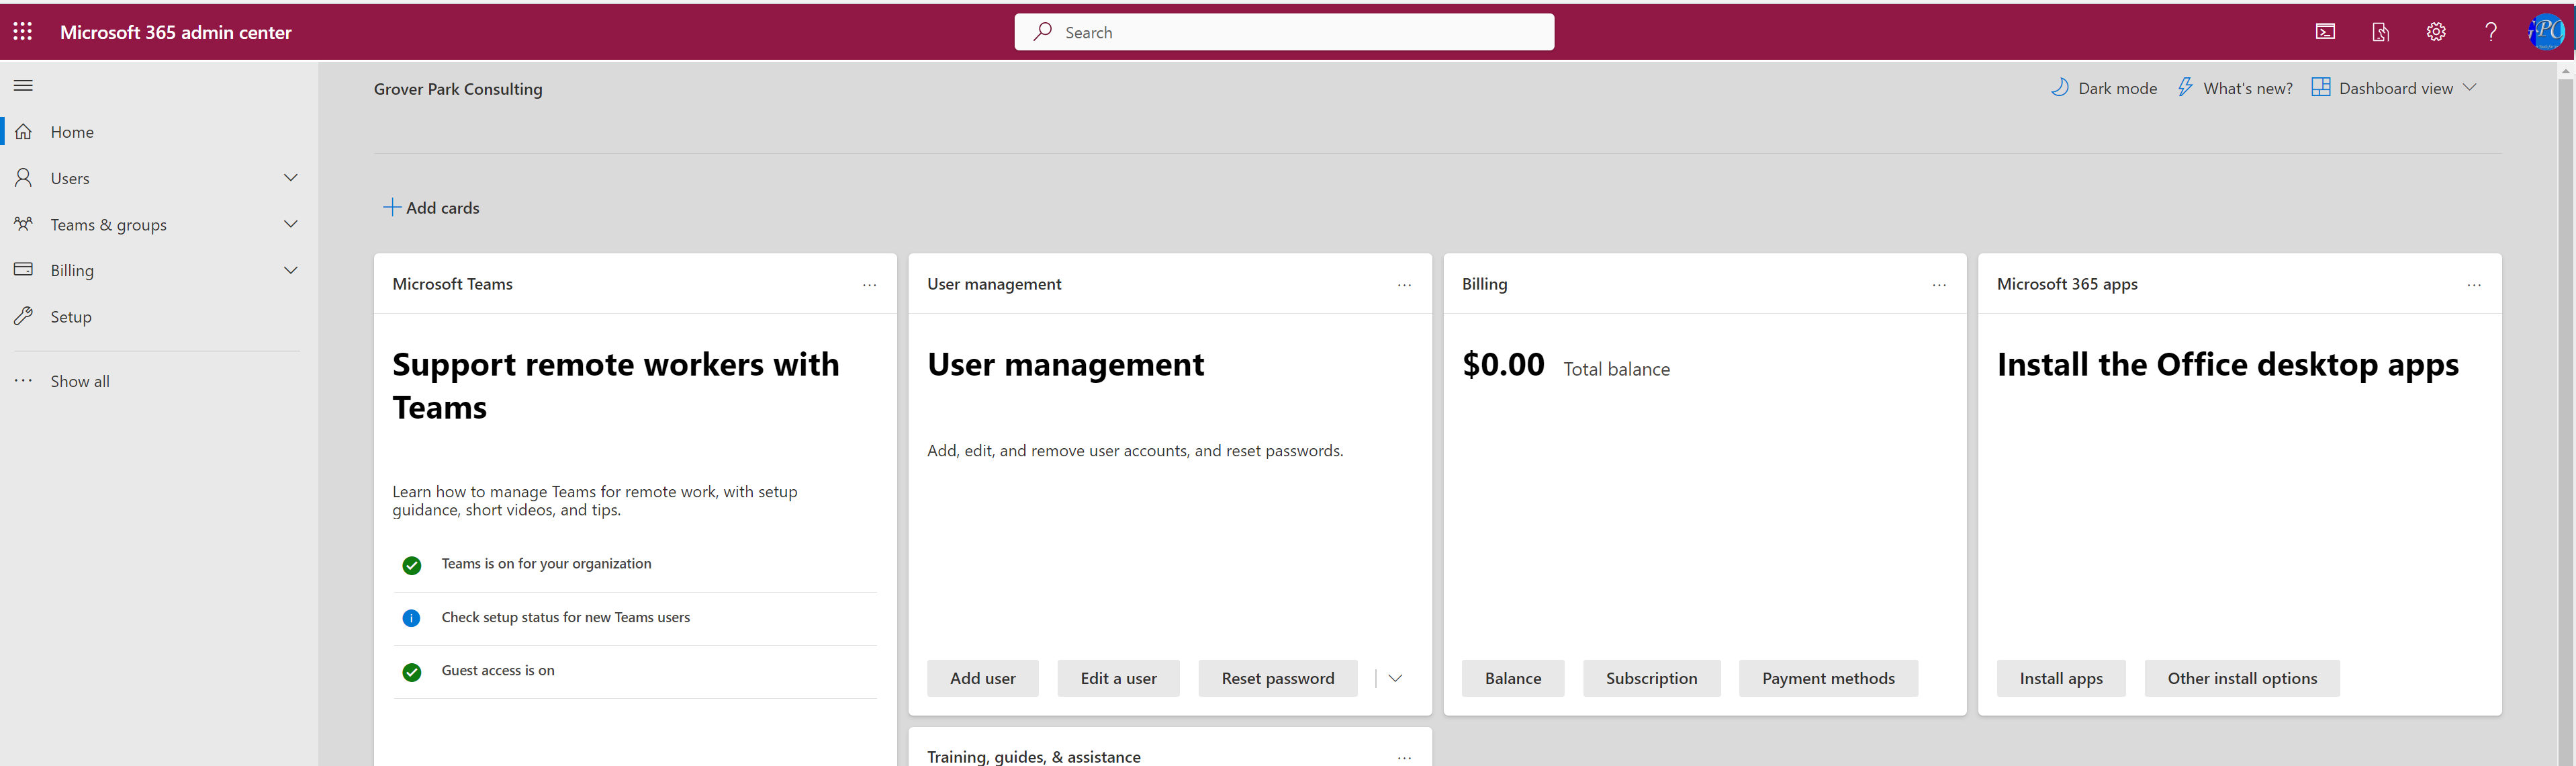Click the search magnifier icon
Viewport: 2576px width, 766px height.
(1042, 32)
